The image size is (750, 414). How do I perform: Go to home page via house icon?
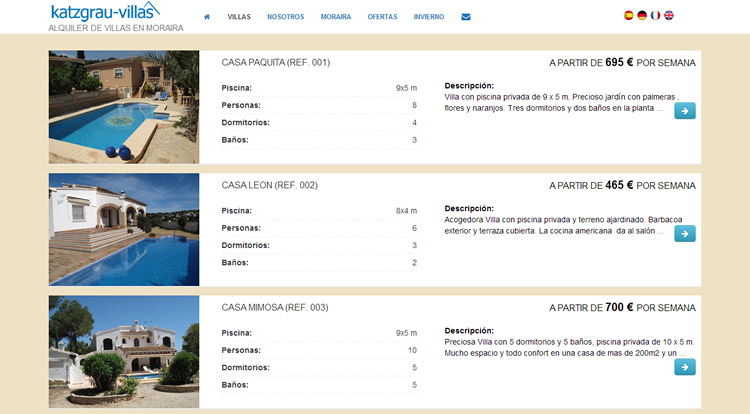pyautogui.click(x=207, y=17)
